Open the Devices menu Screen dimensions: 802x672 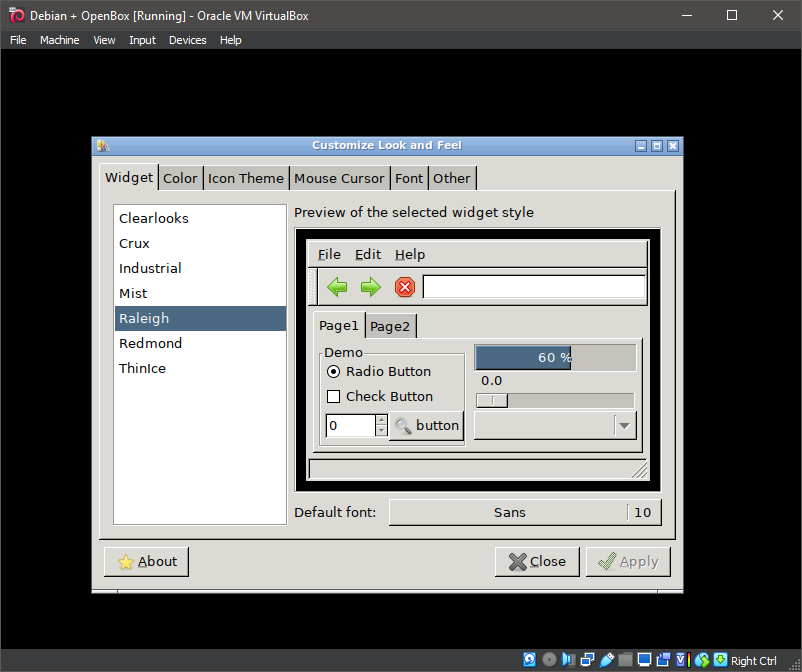(187, 40)
